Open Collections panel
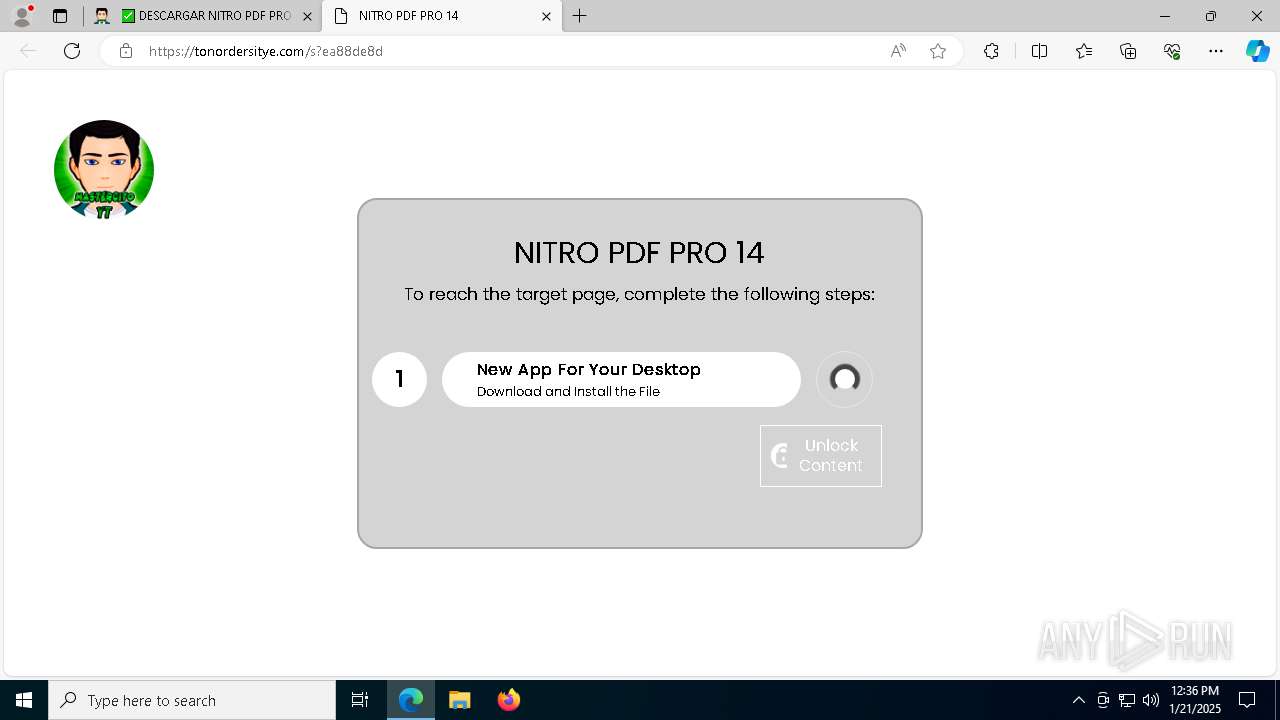Viewport: 1280px width, 720px height. click(1128, 51)
